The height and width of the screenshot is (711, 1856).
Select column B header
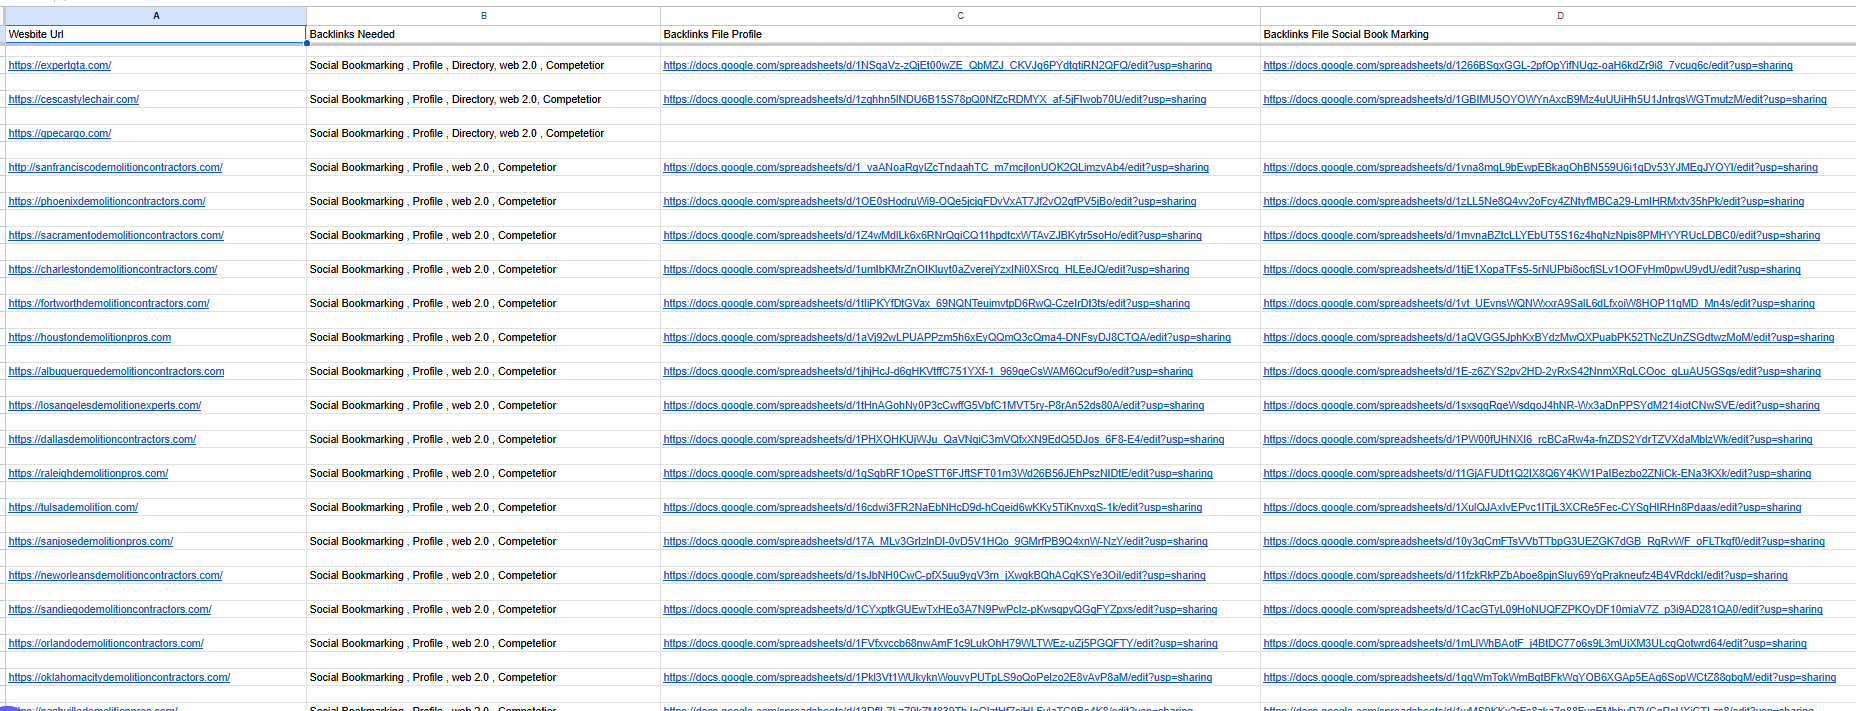pos(483,16)
